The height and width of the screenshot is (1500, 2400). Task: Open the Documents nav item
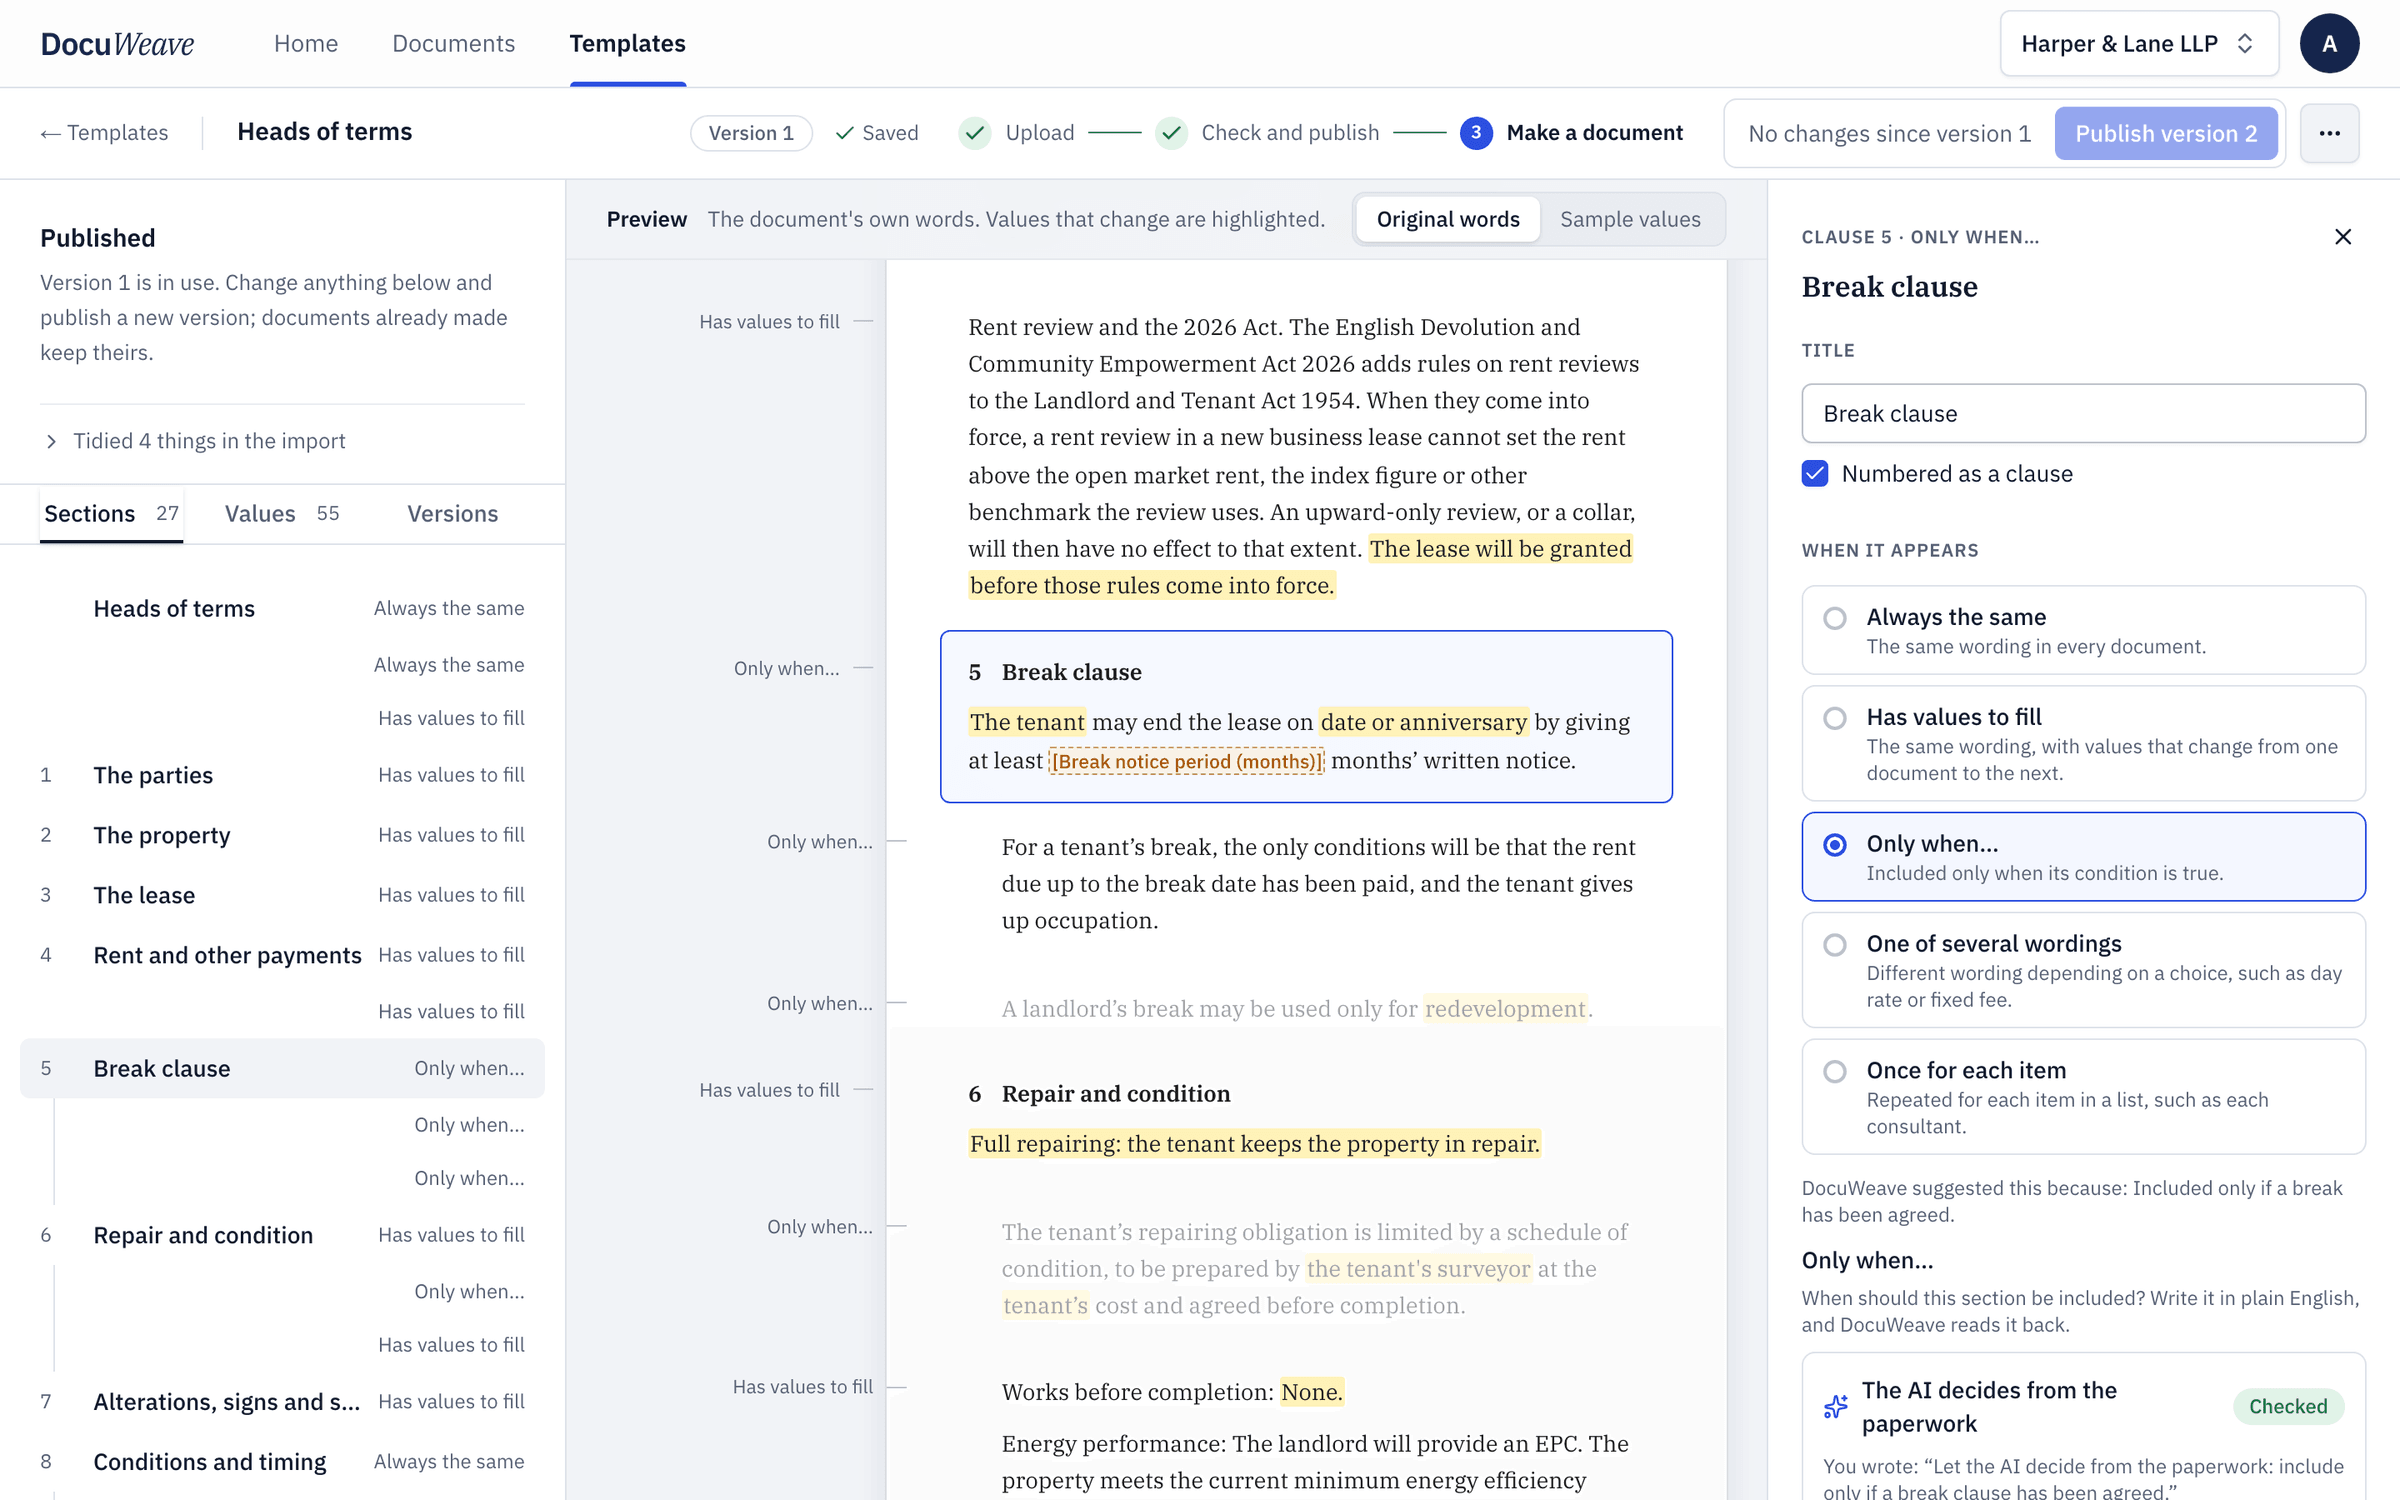pyautogui.click(x=453, y=44)
